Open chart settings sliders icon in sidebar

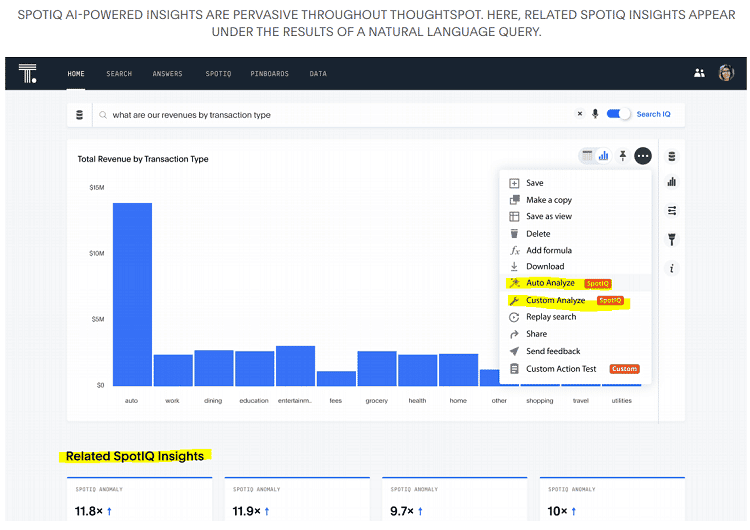(x=672, y=210)
